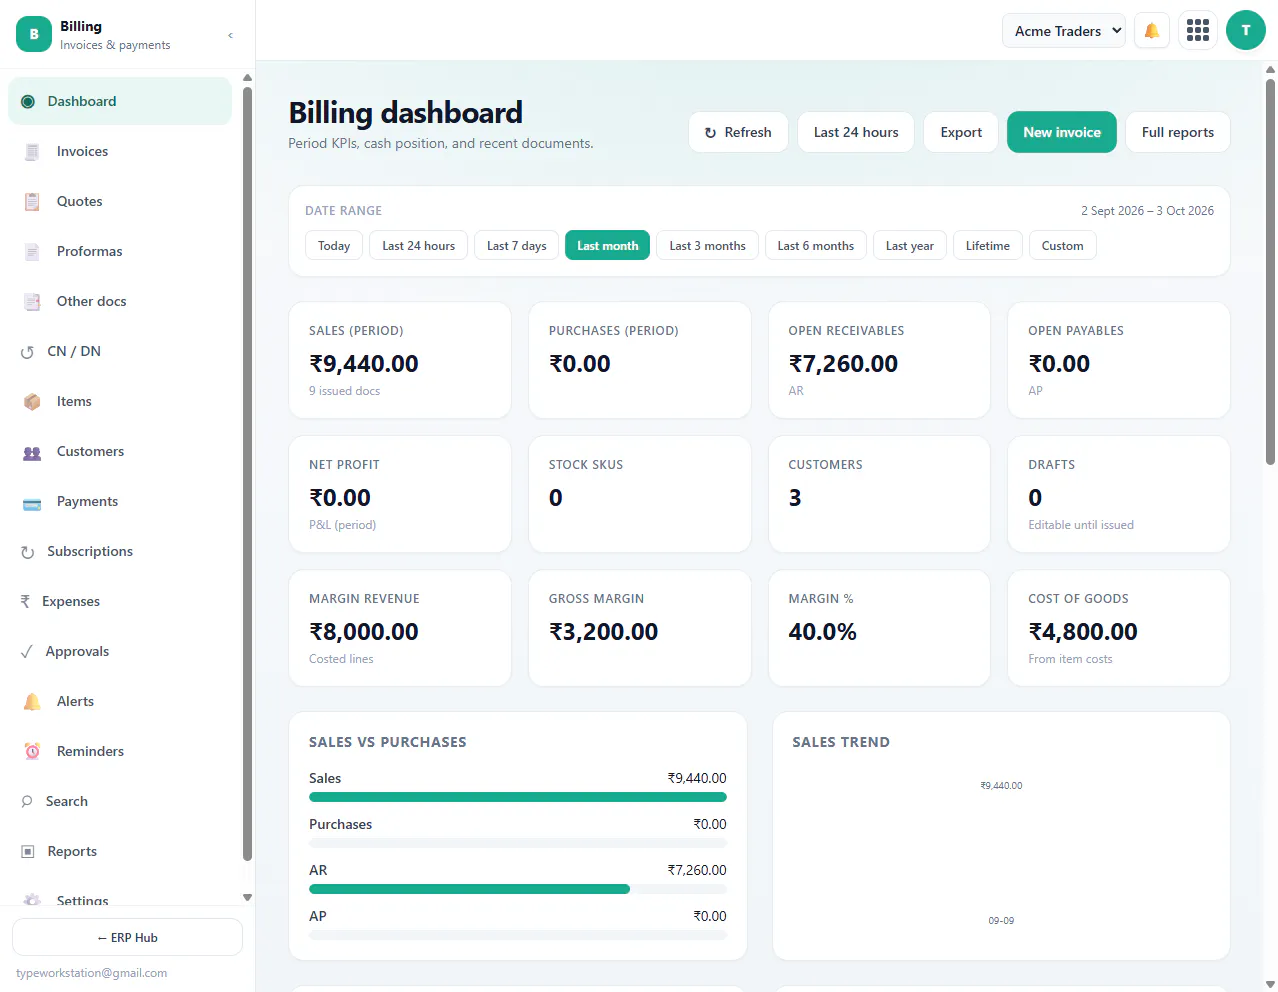Click the main page scrollbar thumb

pos(1271,271)
